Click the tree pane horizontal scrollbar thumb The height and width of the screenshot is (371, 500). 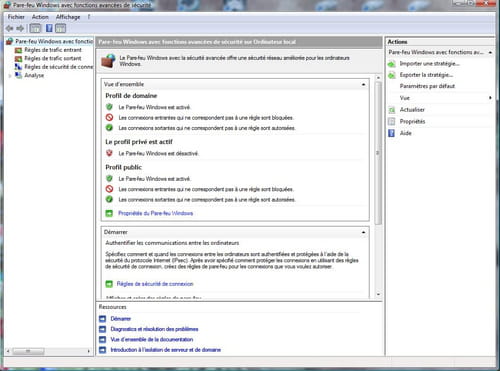click(x=28, y=351)
